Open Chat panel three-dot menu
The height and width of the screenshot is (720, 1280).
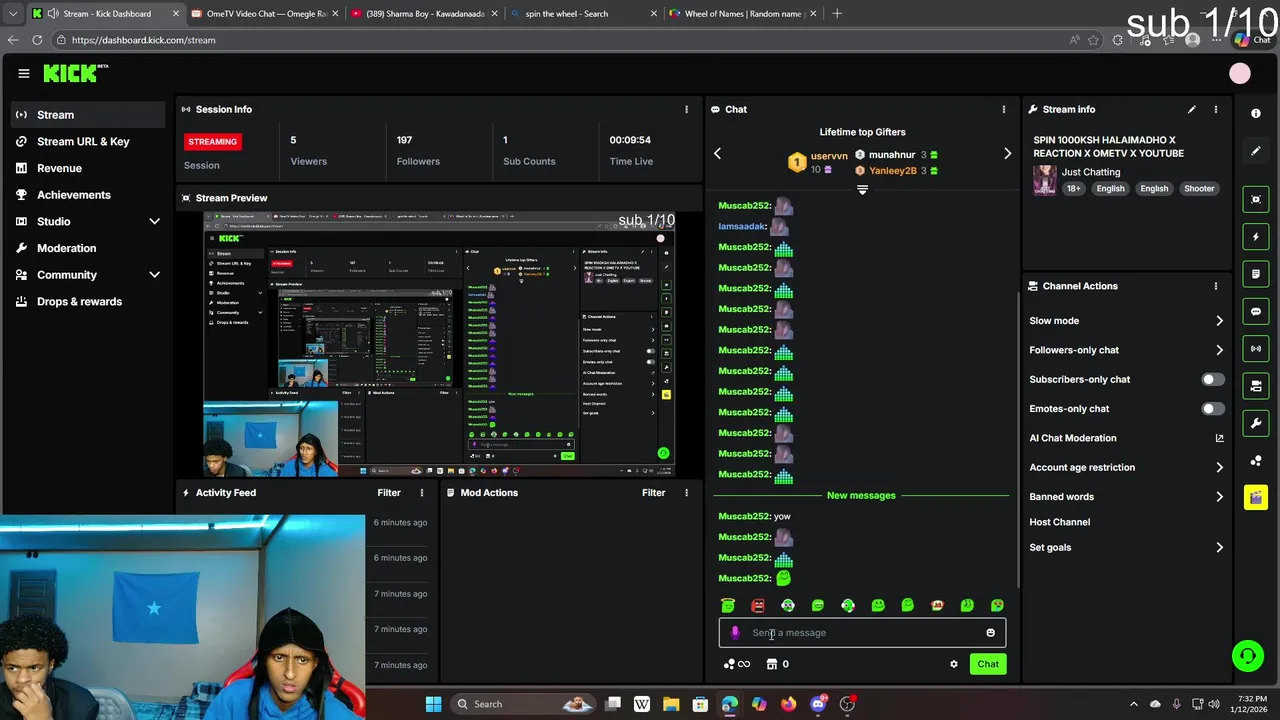[1004, 109]
